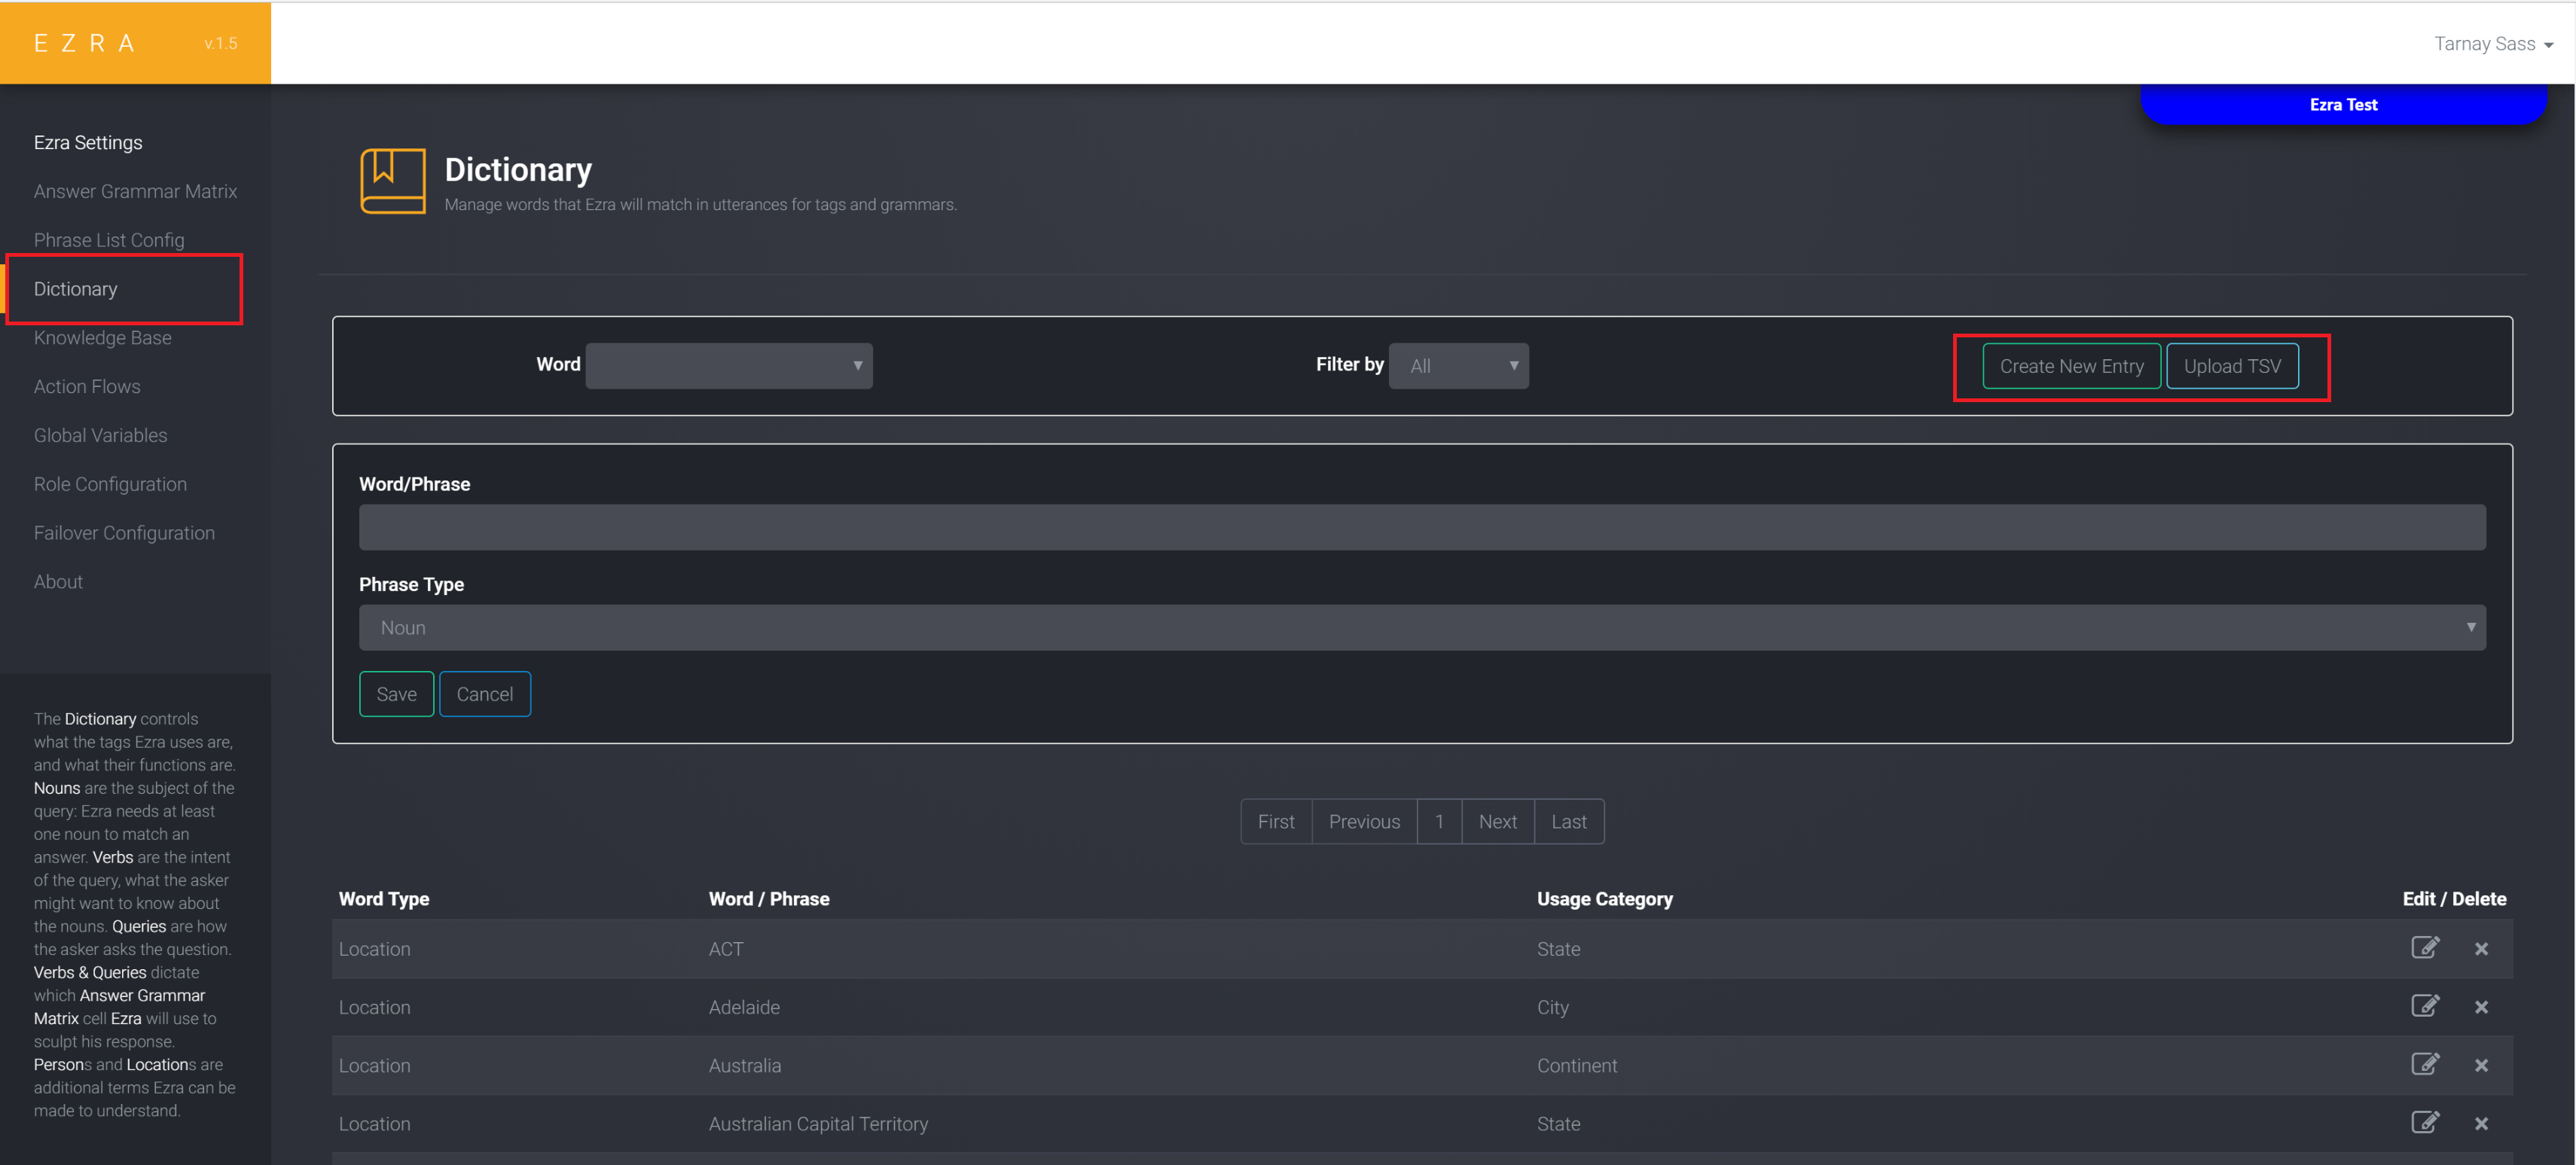Viewport: 2576px width, 1165px height.
Task: Click the version v.1.5 label
Action: 221,43
